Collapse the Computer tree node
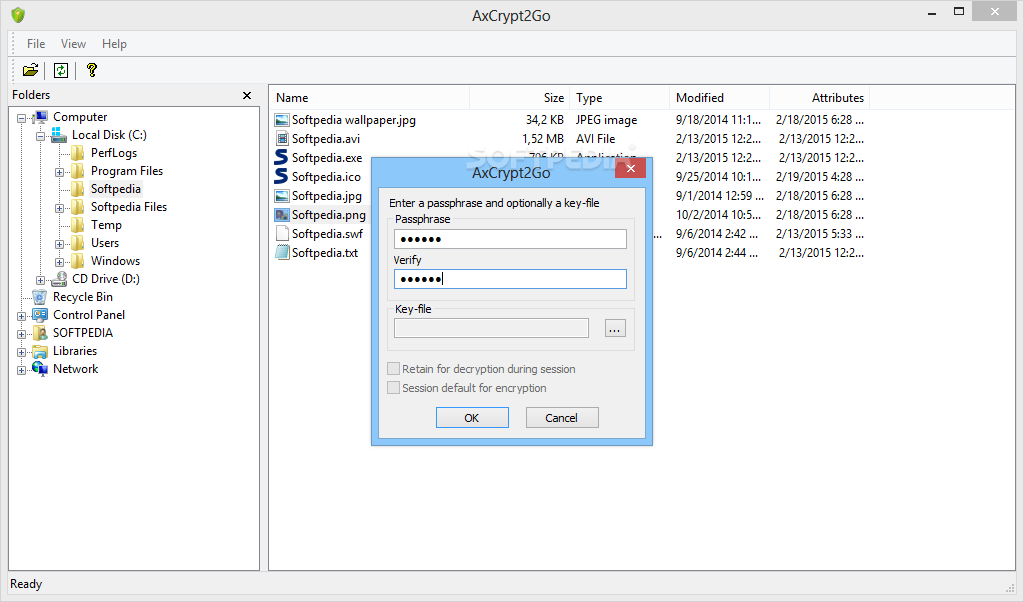This screenshot has width=1024, height=602. [x=22, y=118]
